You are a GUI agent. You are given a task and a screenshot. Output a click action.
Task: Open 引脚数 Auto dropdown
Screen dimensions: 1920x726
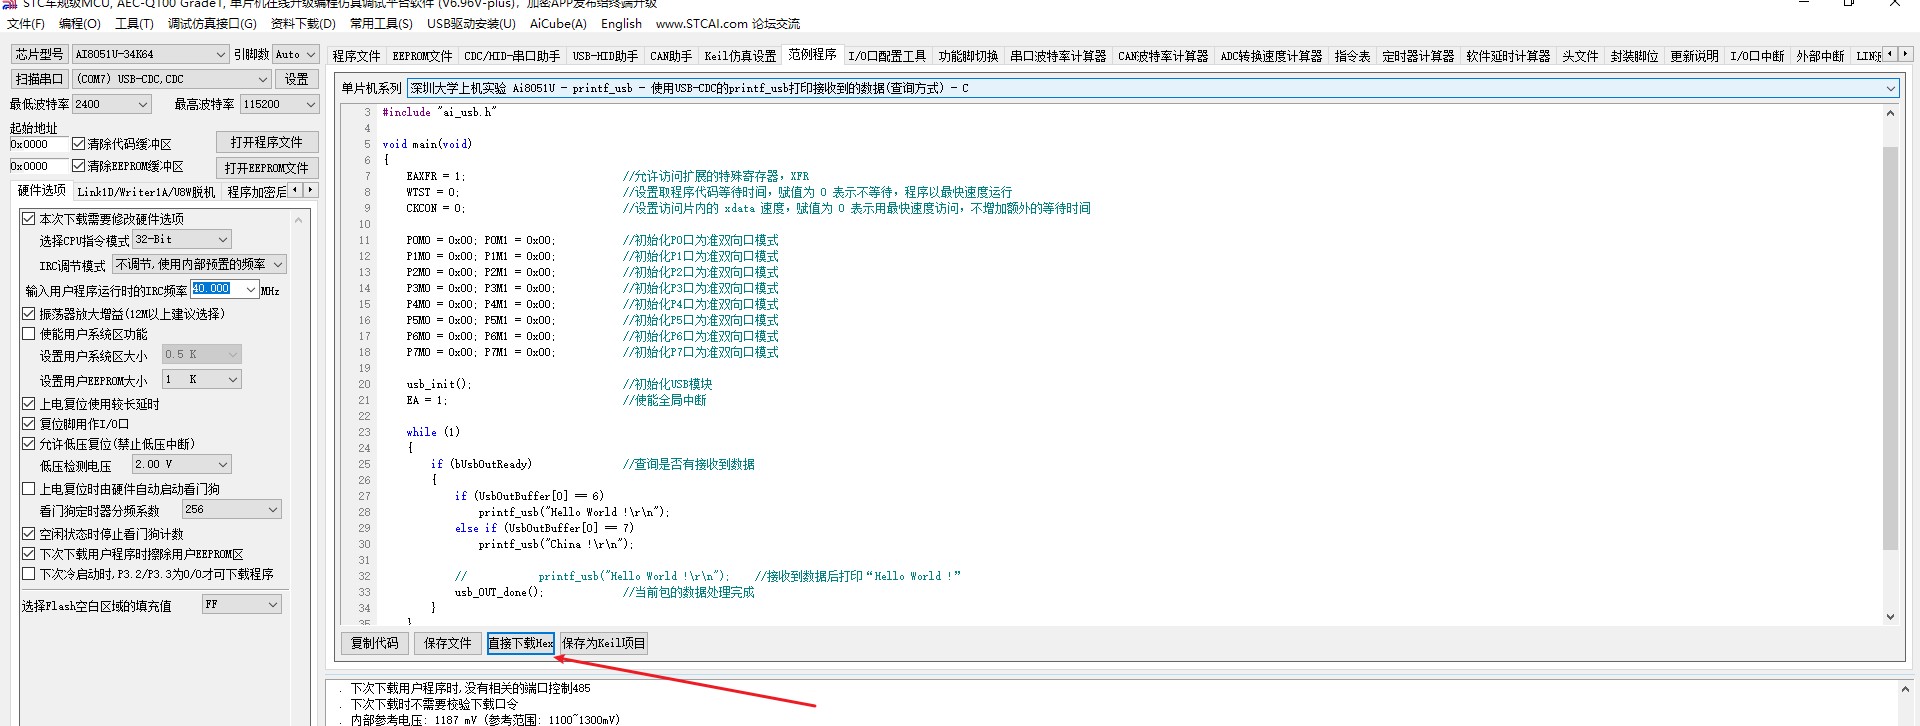[295, 54]
